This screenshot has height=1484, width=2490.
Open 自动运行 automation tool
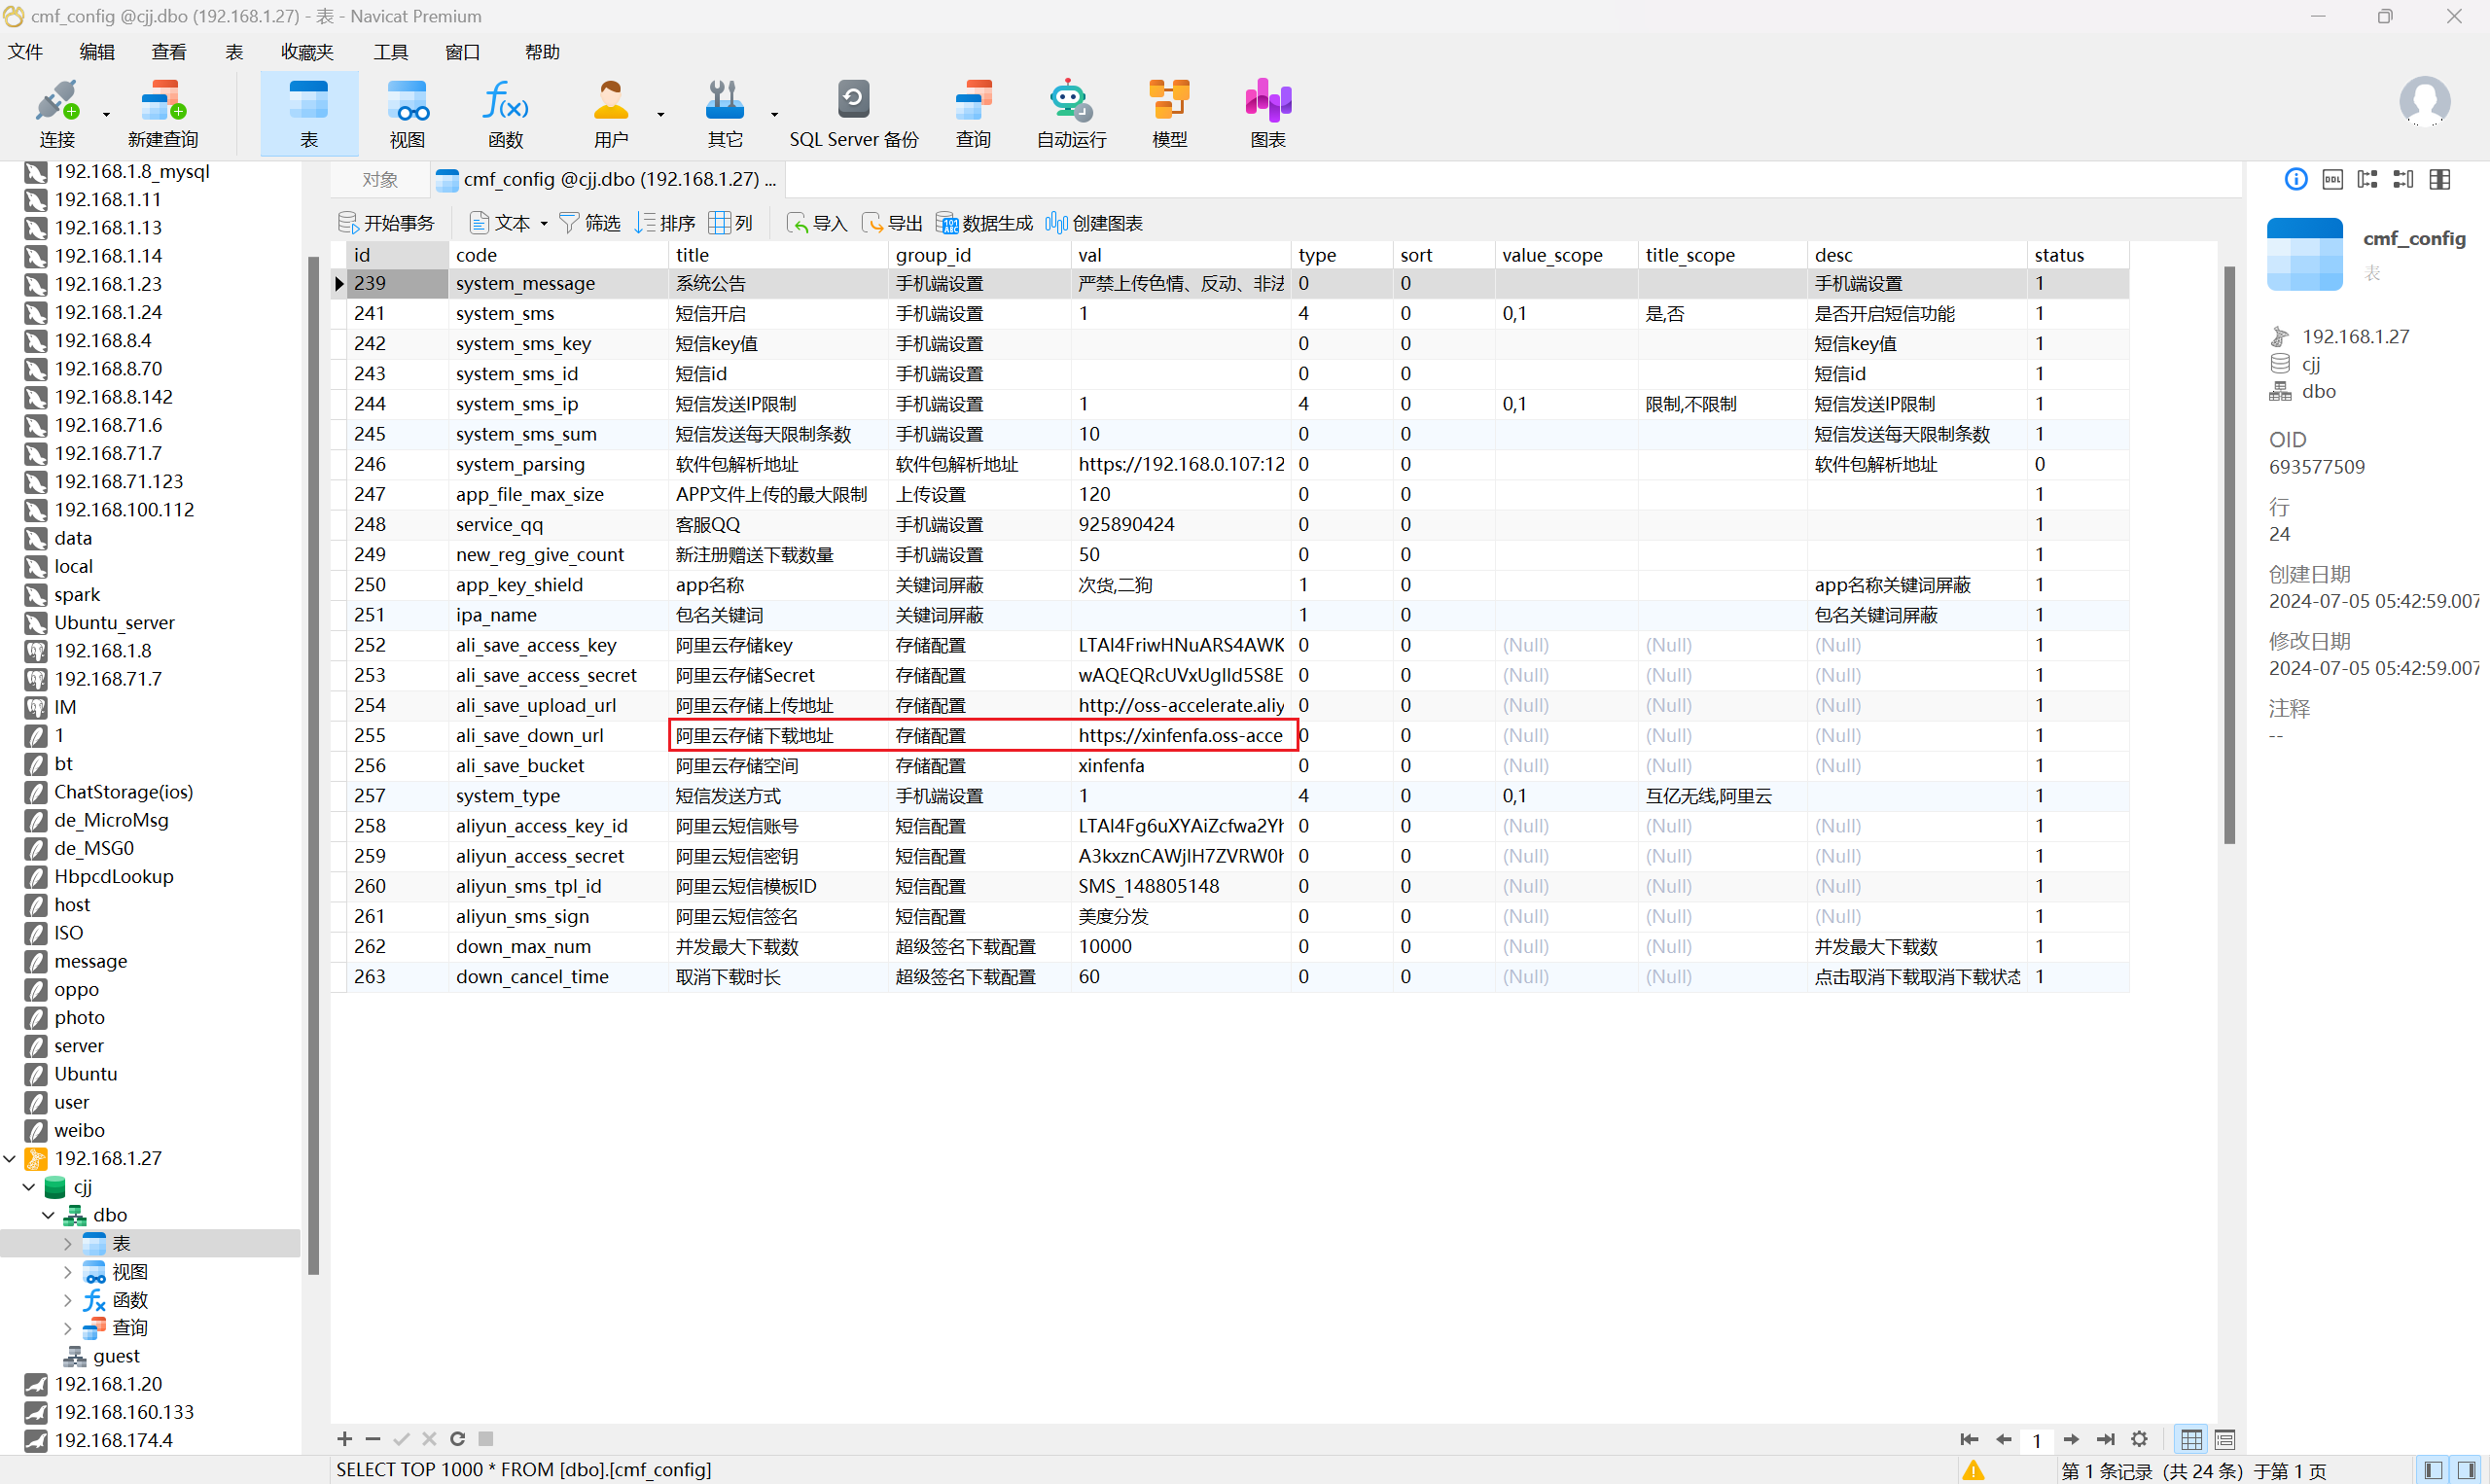pyautogui.click(x=1071, y=114)
